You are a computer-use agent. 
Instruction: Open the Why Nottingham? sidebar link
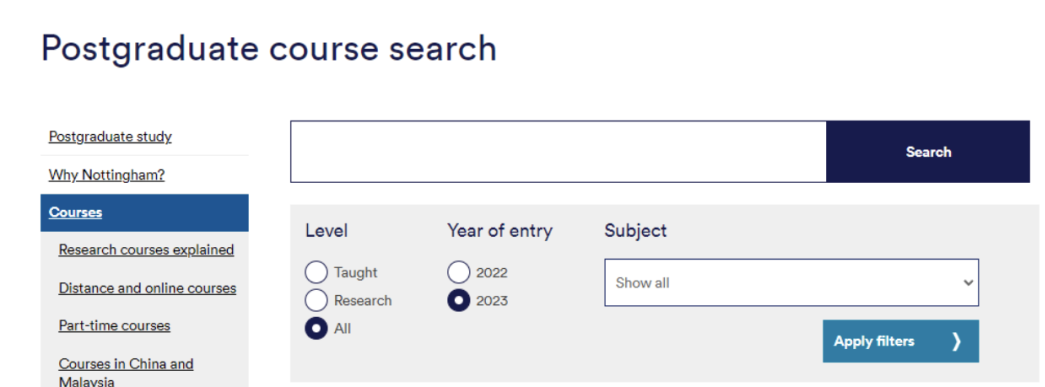coord(107,175)
